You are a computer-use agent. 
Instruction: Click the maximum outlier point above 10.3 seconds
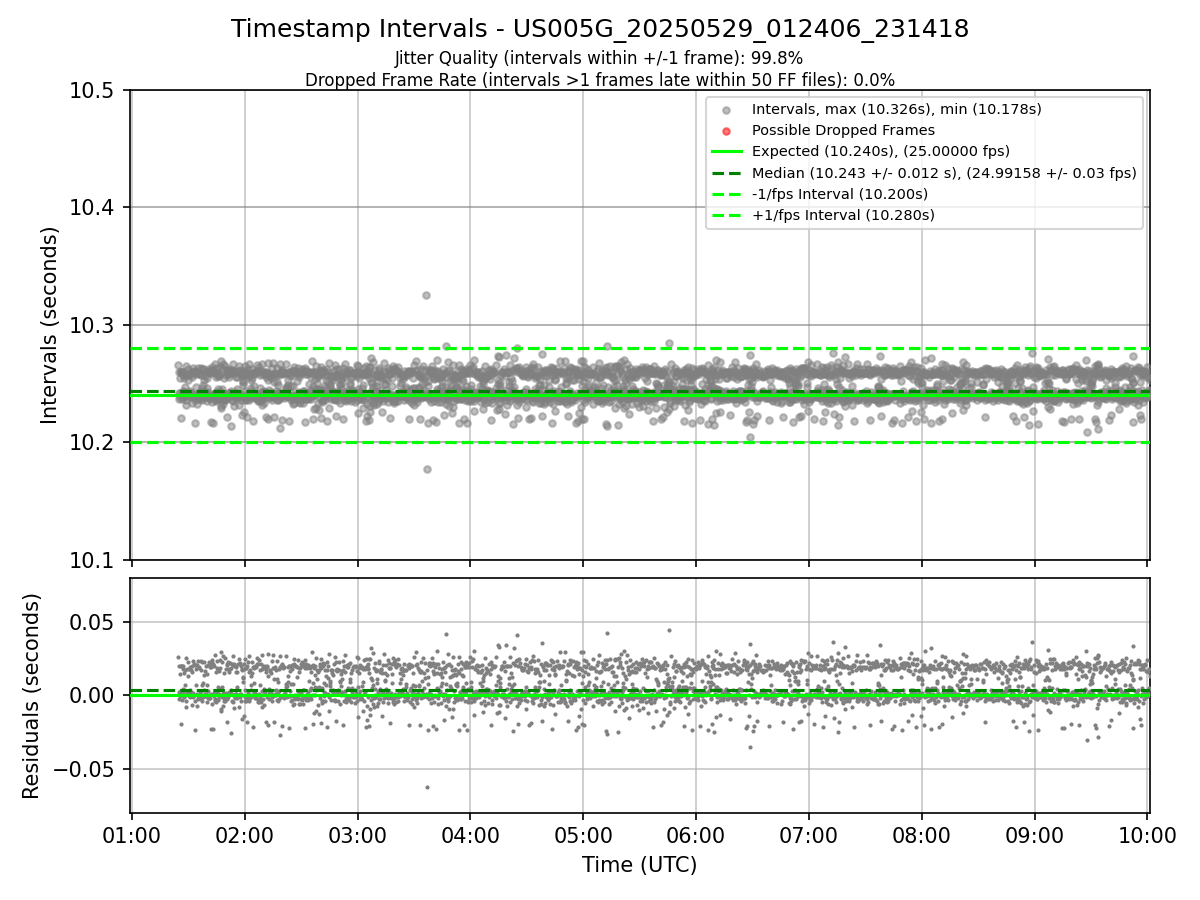426,295
